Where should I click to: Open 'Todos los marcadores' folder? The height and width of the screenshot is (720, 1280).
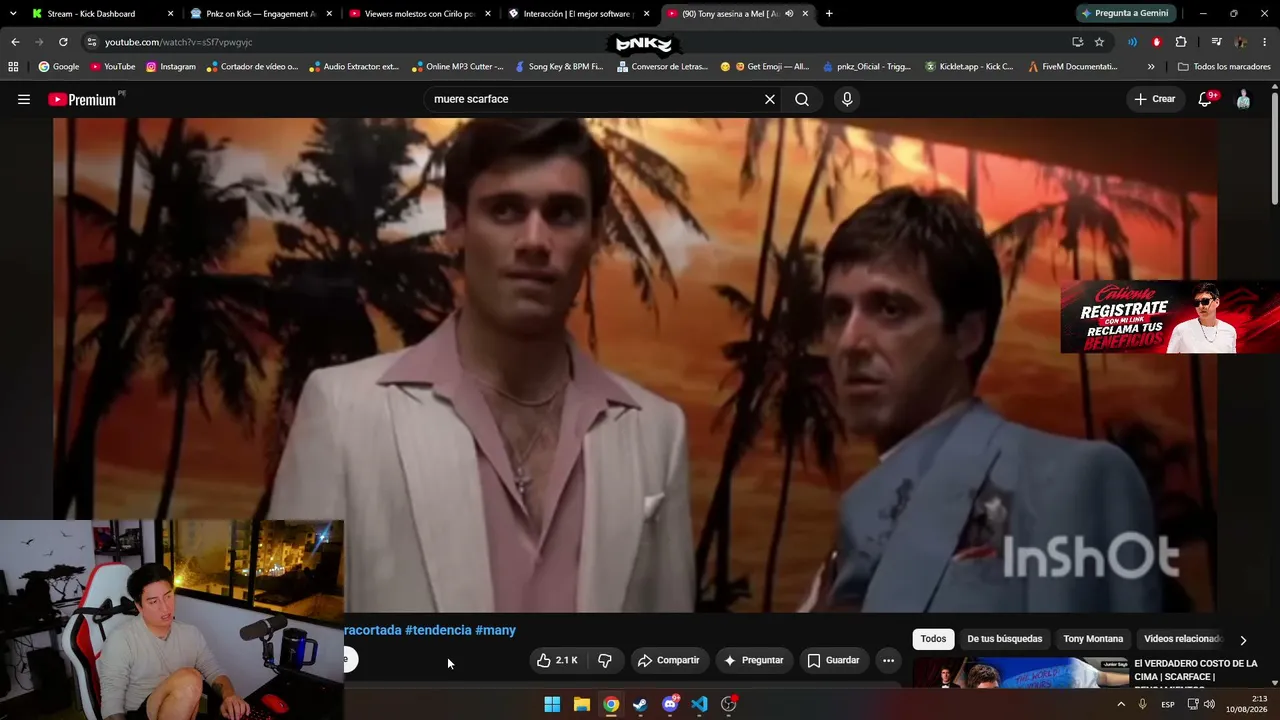pyautogui.click(x=1224, y=67)
